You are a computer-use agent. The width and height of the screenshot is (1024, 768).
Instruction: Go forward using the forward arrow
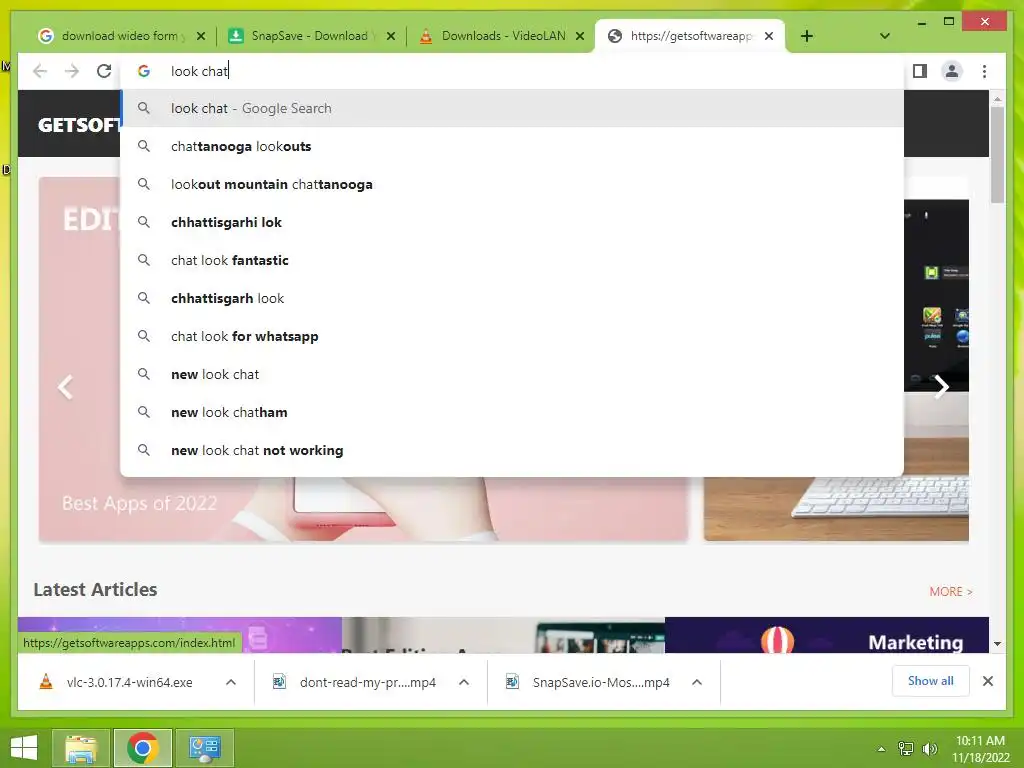[x=72, y=71]
